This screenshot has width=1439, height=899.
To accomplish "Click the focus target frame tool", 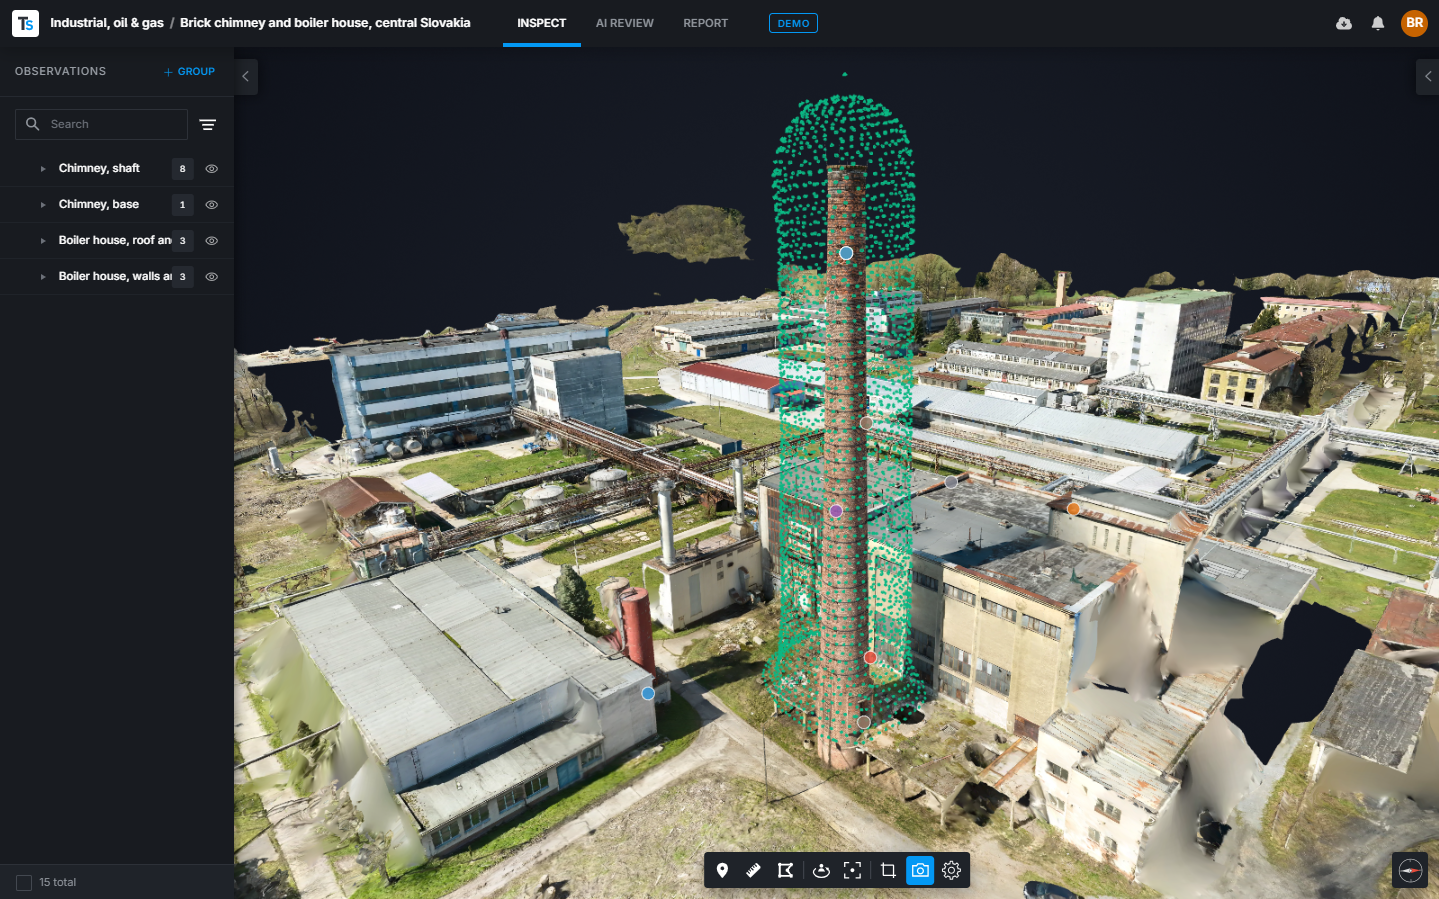I will pos(853,871).
